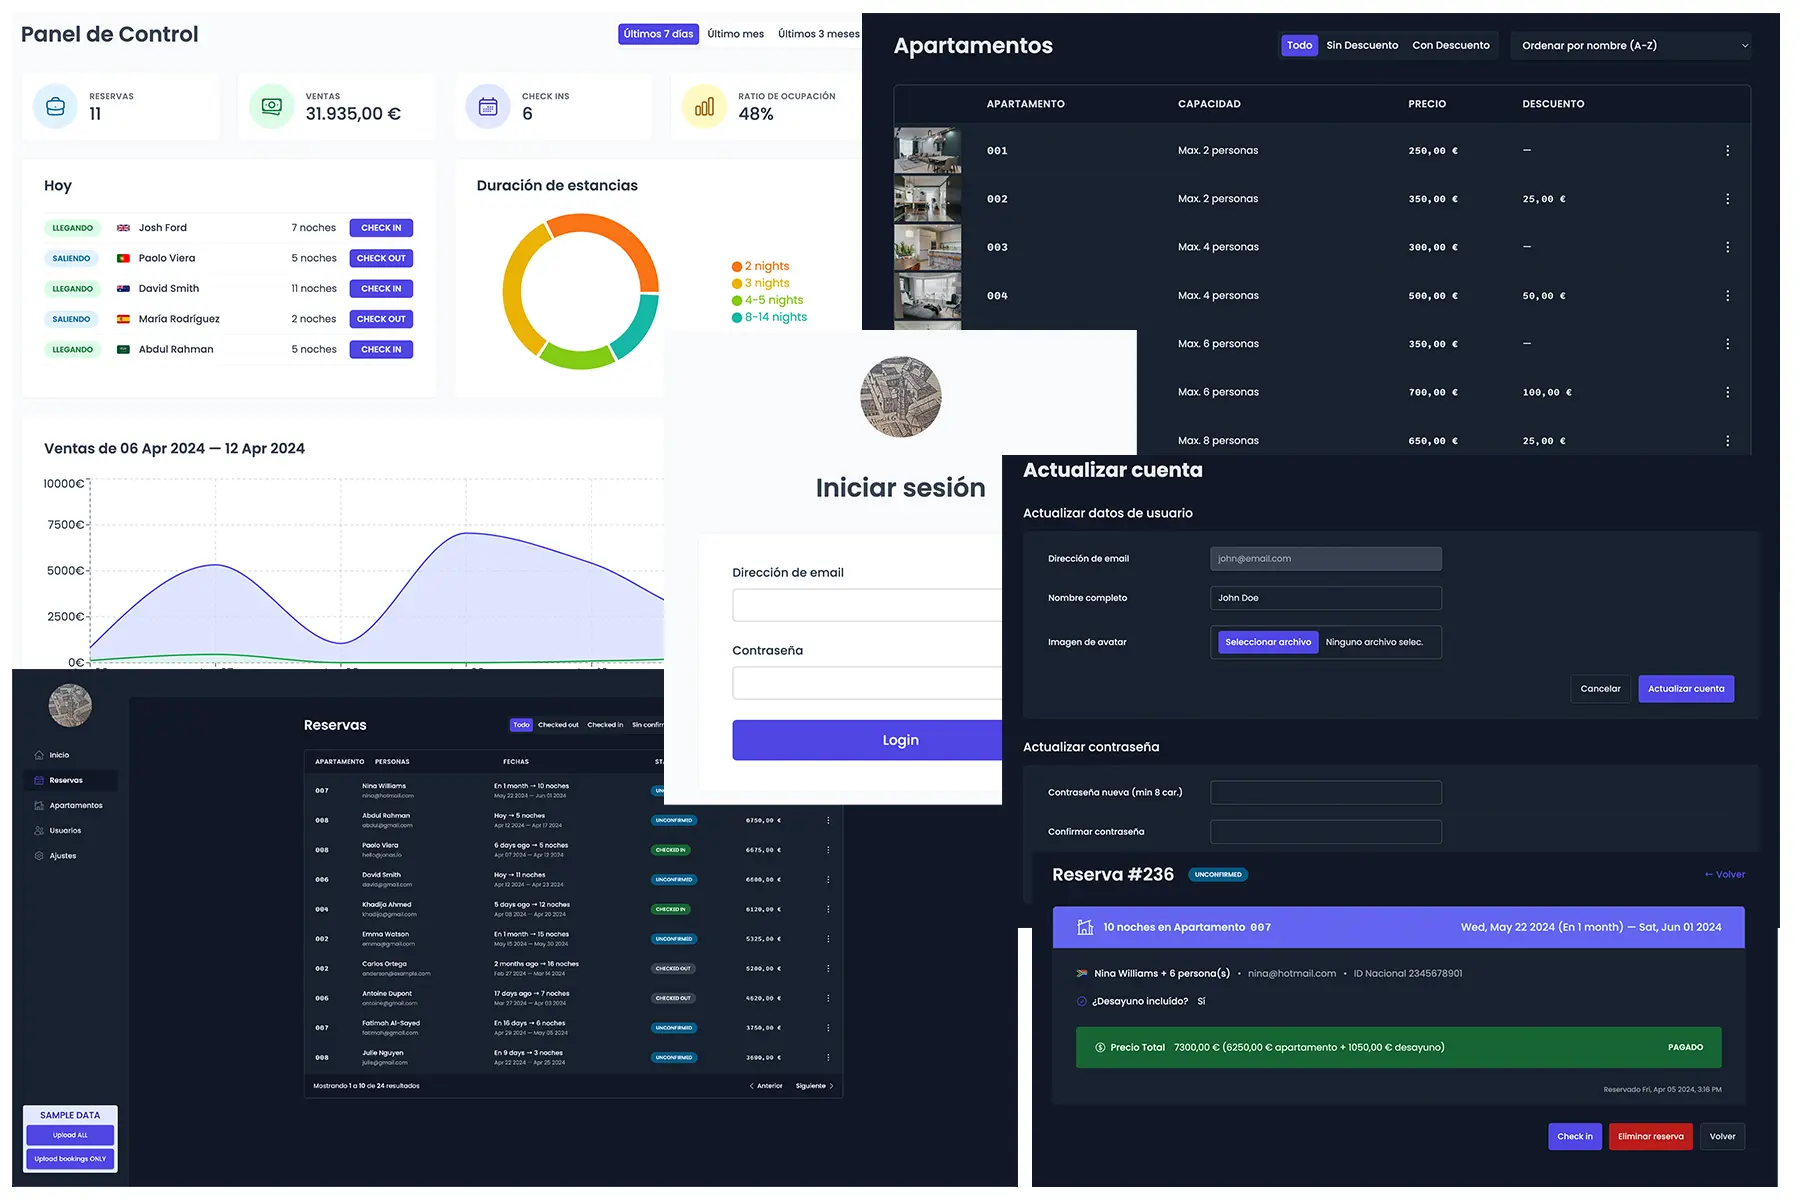
Task: Open actions menu for 700,00 € apartment row
Action: point(1727,392)
